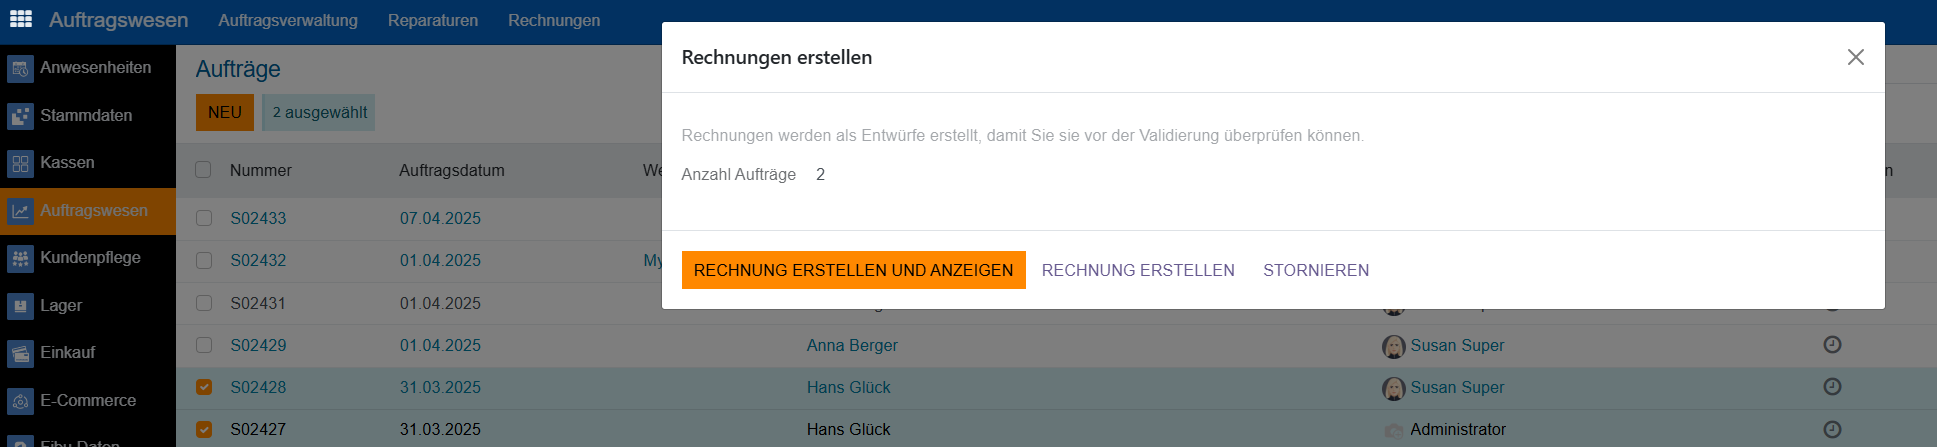Click Rechnung erstellen und anzeigen button
The image size is (1937, 447).
tap(853, 270)
